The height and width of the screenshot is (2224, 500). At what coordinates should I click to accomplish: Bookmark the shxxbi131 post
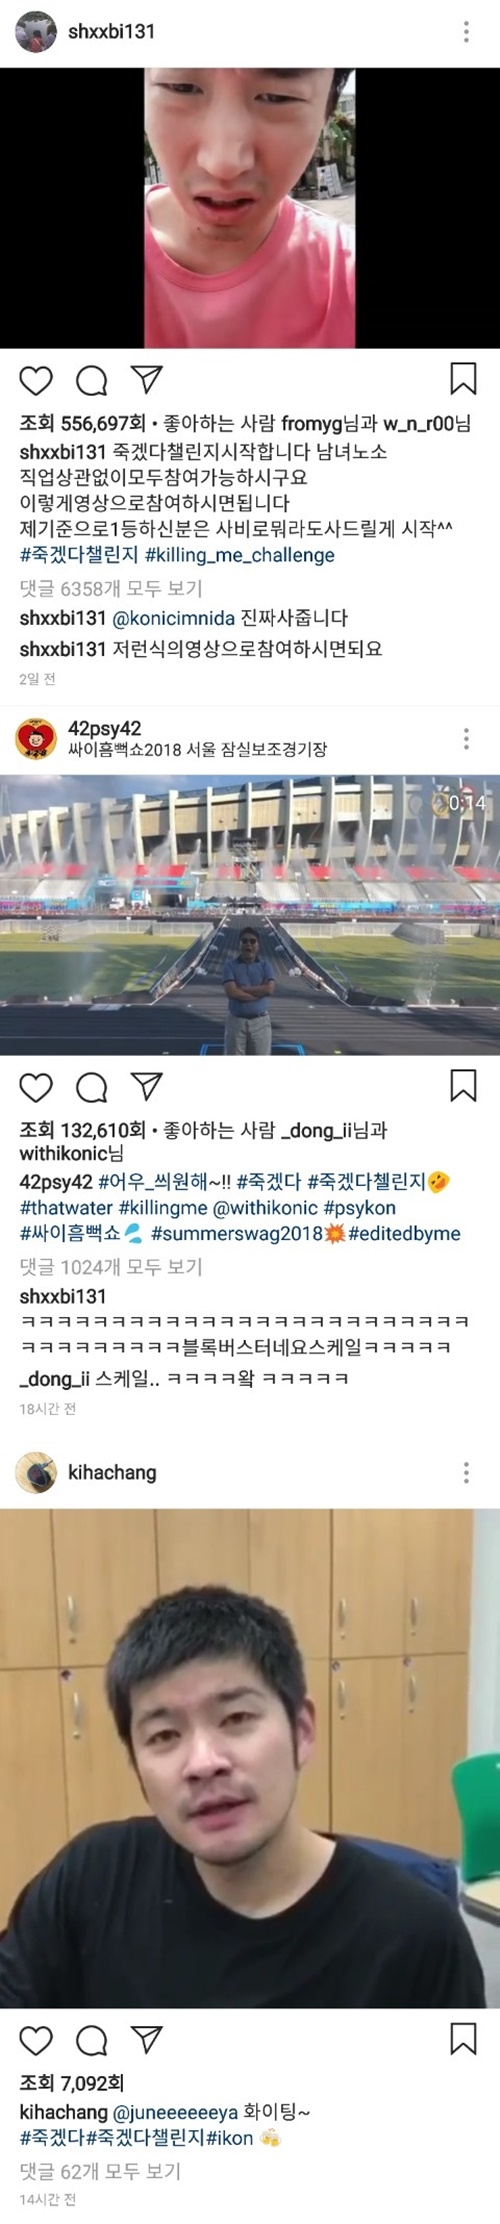point(463,380)
